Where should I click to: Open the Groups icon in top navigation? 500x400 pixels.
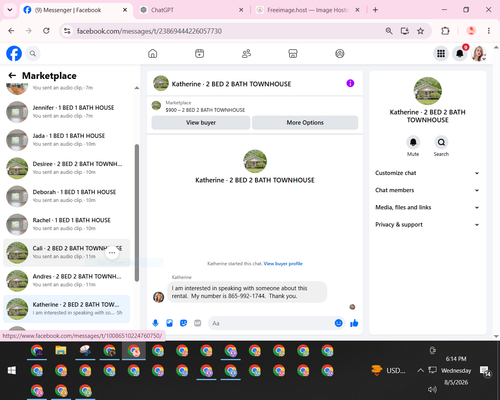click(x=340, y=53)
